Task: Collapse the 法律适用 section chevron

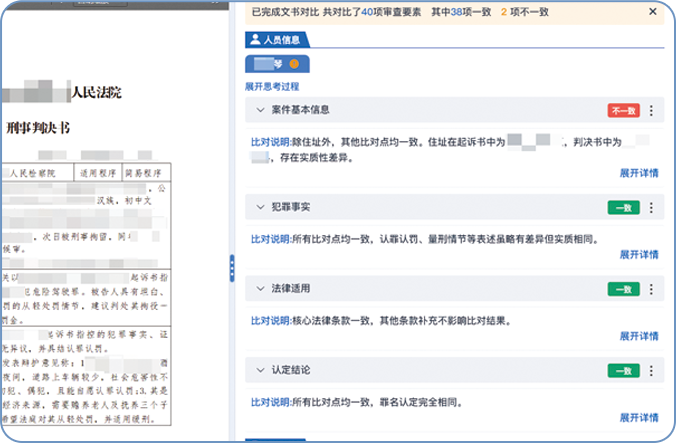Action: pyautogui.click(x=260, y=289)
